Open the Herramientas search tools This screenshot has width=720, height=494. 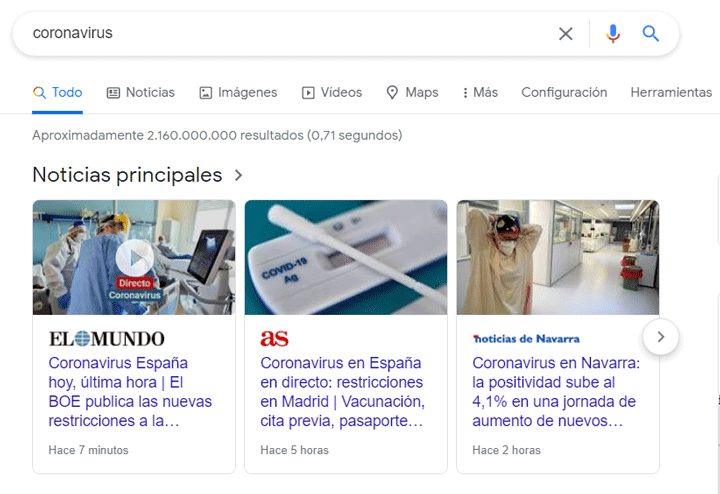(x=671, y=92)
